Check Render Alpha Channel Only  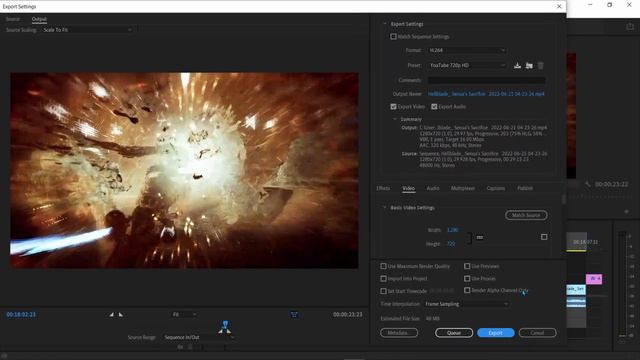[467, 290]
